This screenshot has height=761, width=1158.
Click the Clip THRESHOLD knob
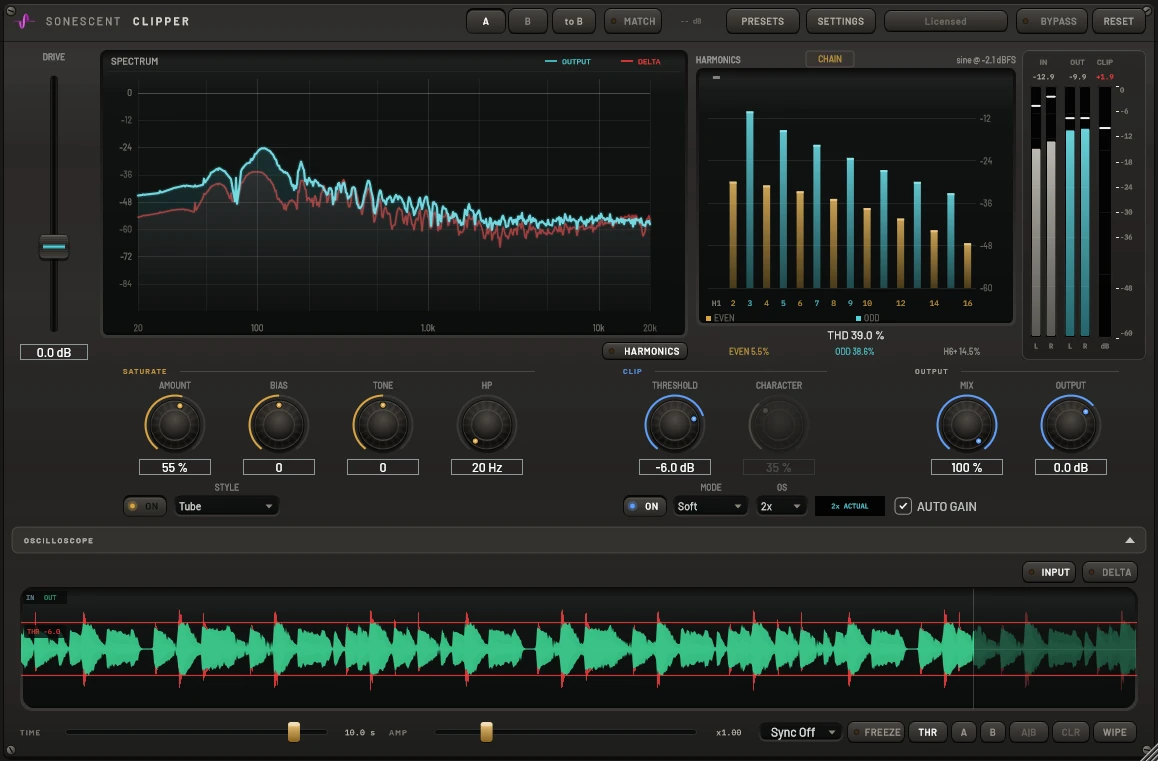[674, 425]
